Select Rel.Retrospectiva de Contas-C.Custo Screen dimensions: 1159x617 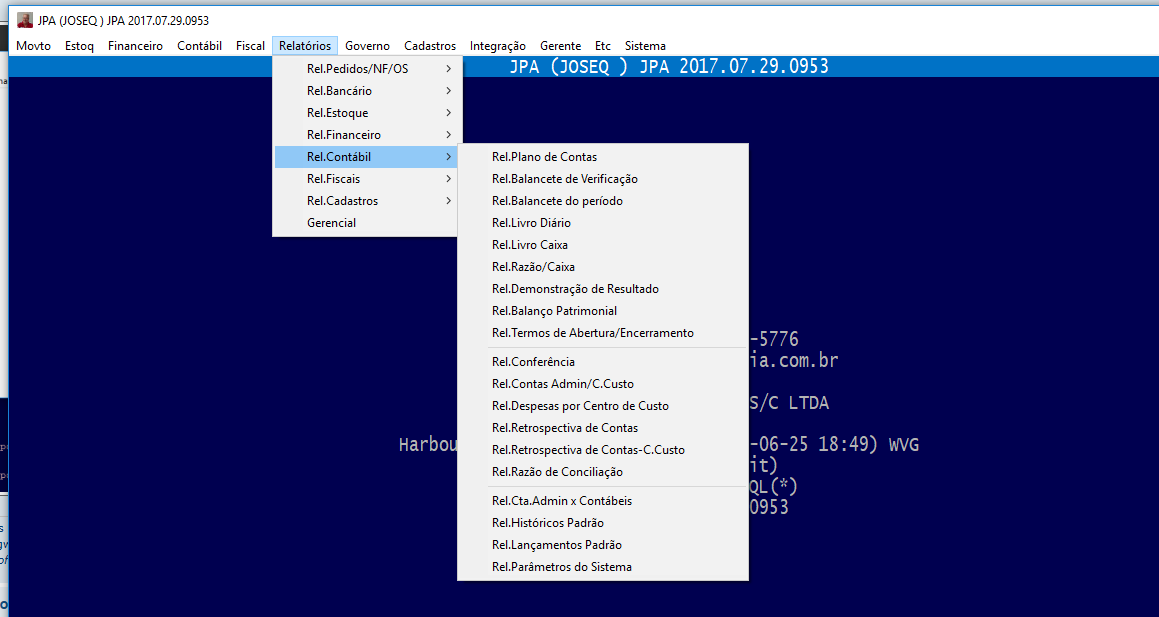pyautogui.click(x=603, y=450)
